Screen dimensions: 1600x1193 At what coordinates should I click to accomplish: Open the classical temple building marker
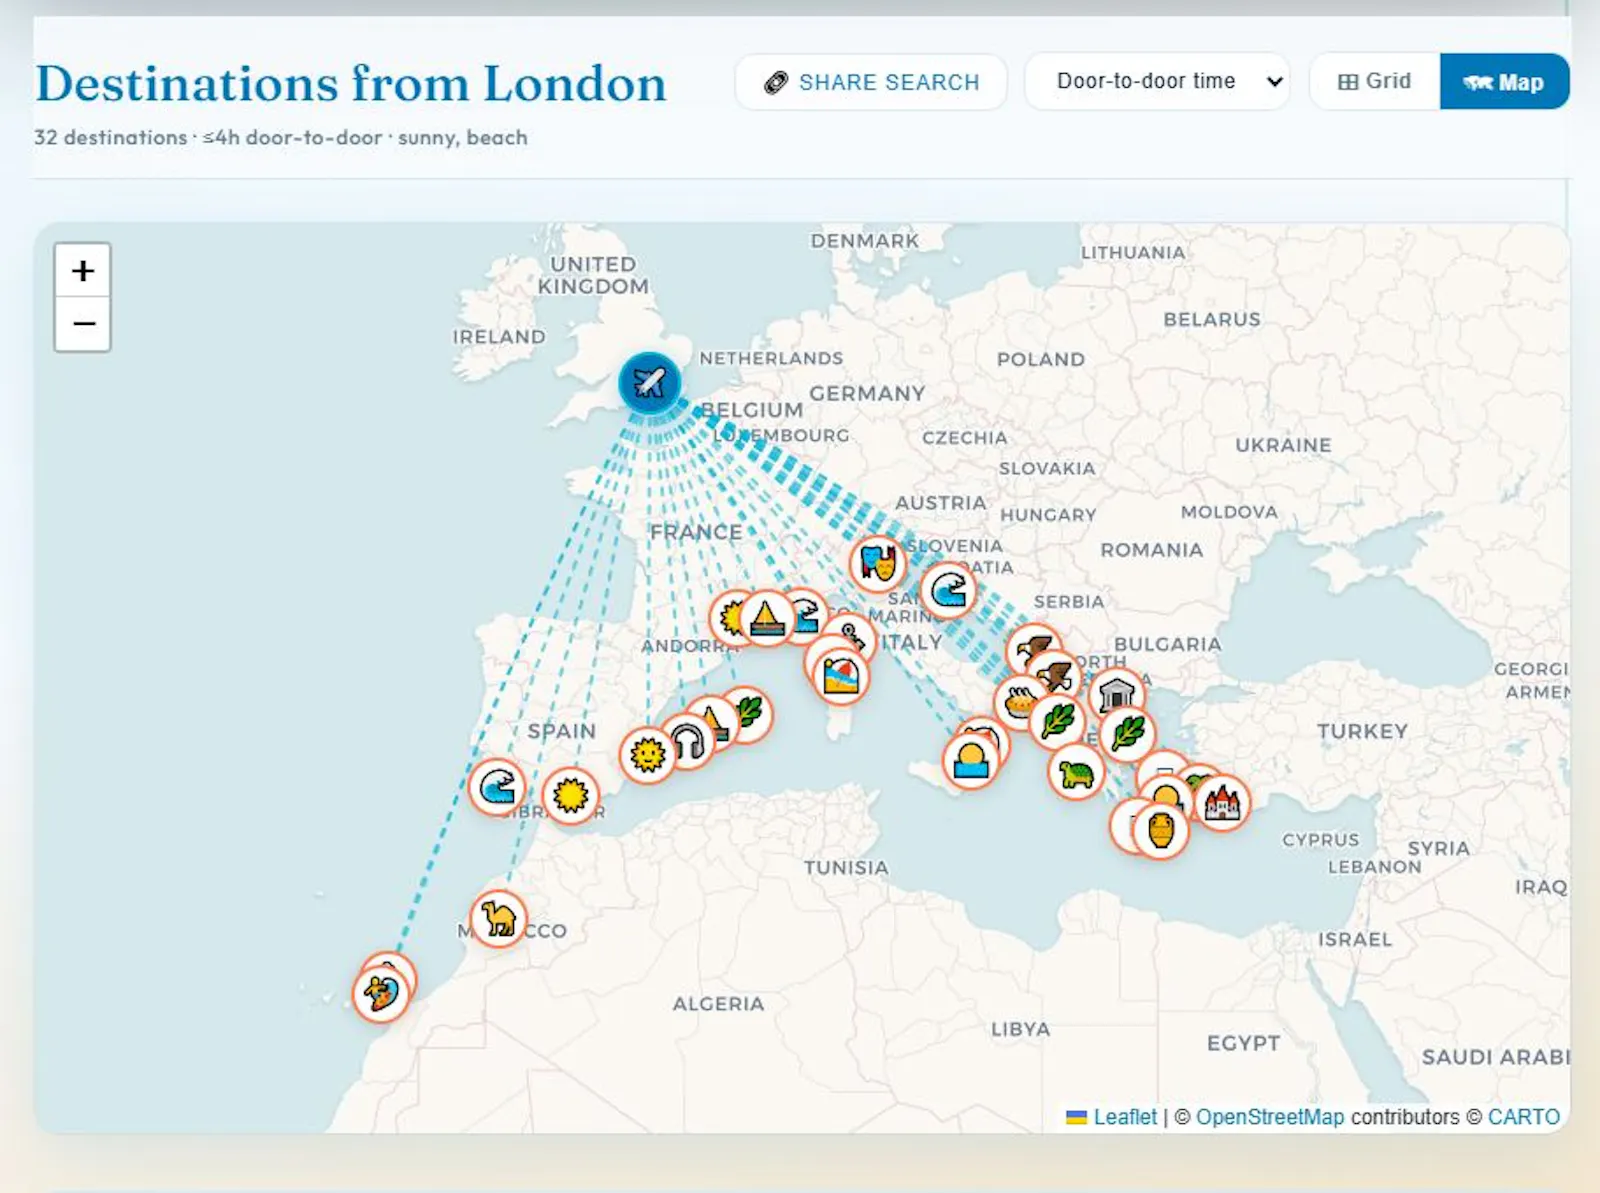click(1116, 694)
